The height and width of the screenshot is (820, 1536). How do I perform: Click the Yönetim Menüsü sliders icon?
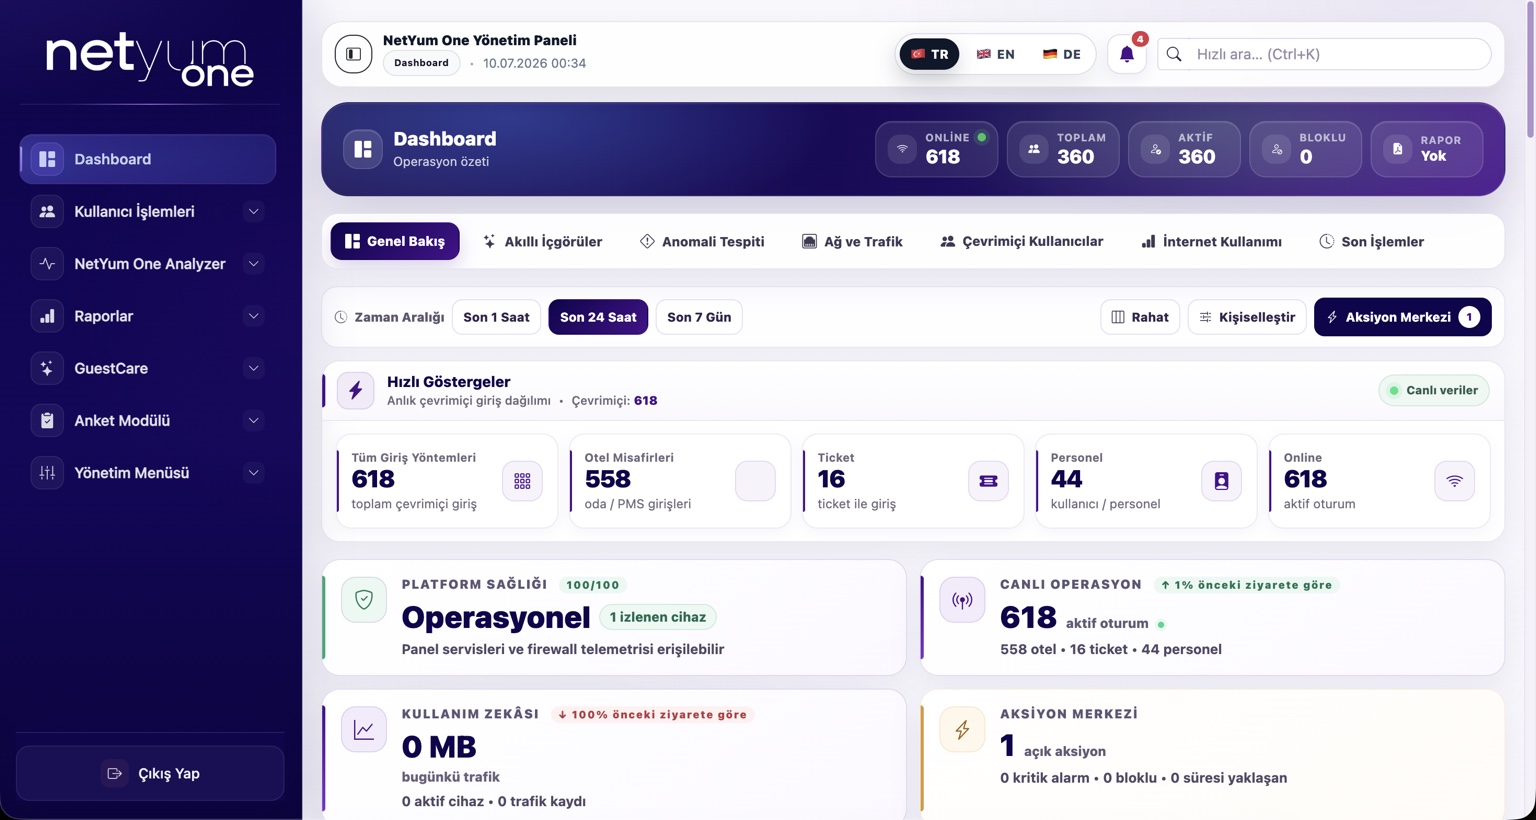[47, 473]
